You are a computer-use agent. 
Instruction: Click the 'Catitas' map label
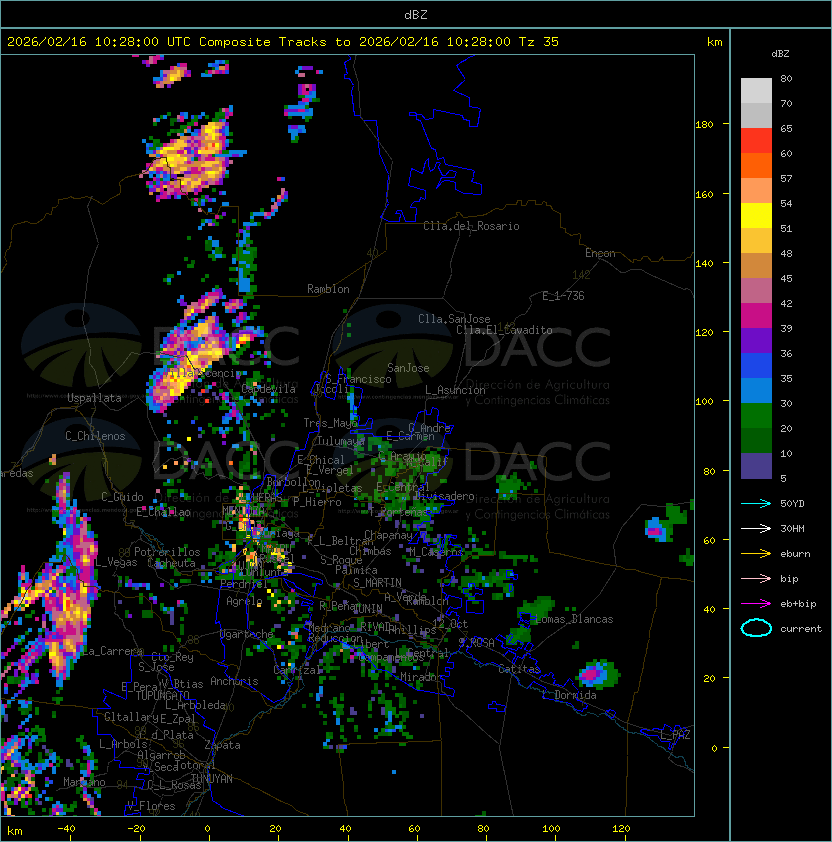(x=519, y=670)
